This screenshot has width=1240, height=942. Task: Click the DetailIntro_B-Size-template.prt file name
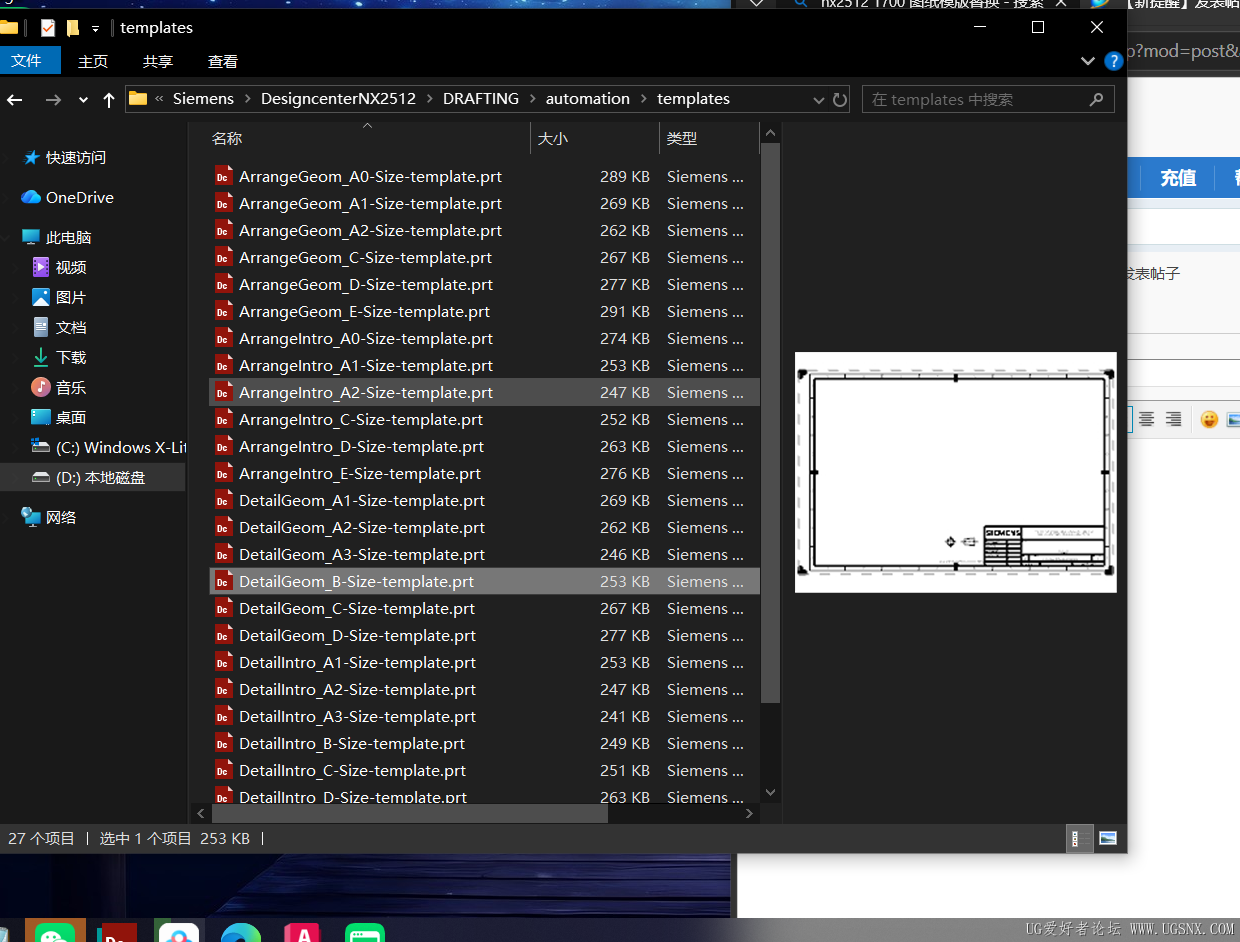pyautogui.click(x=352, y=743)
